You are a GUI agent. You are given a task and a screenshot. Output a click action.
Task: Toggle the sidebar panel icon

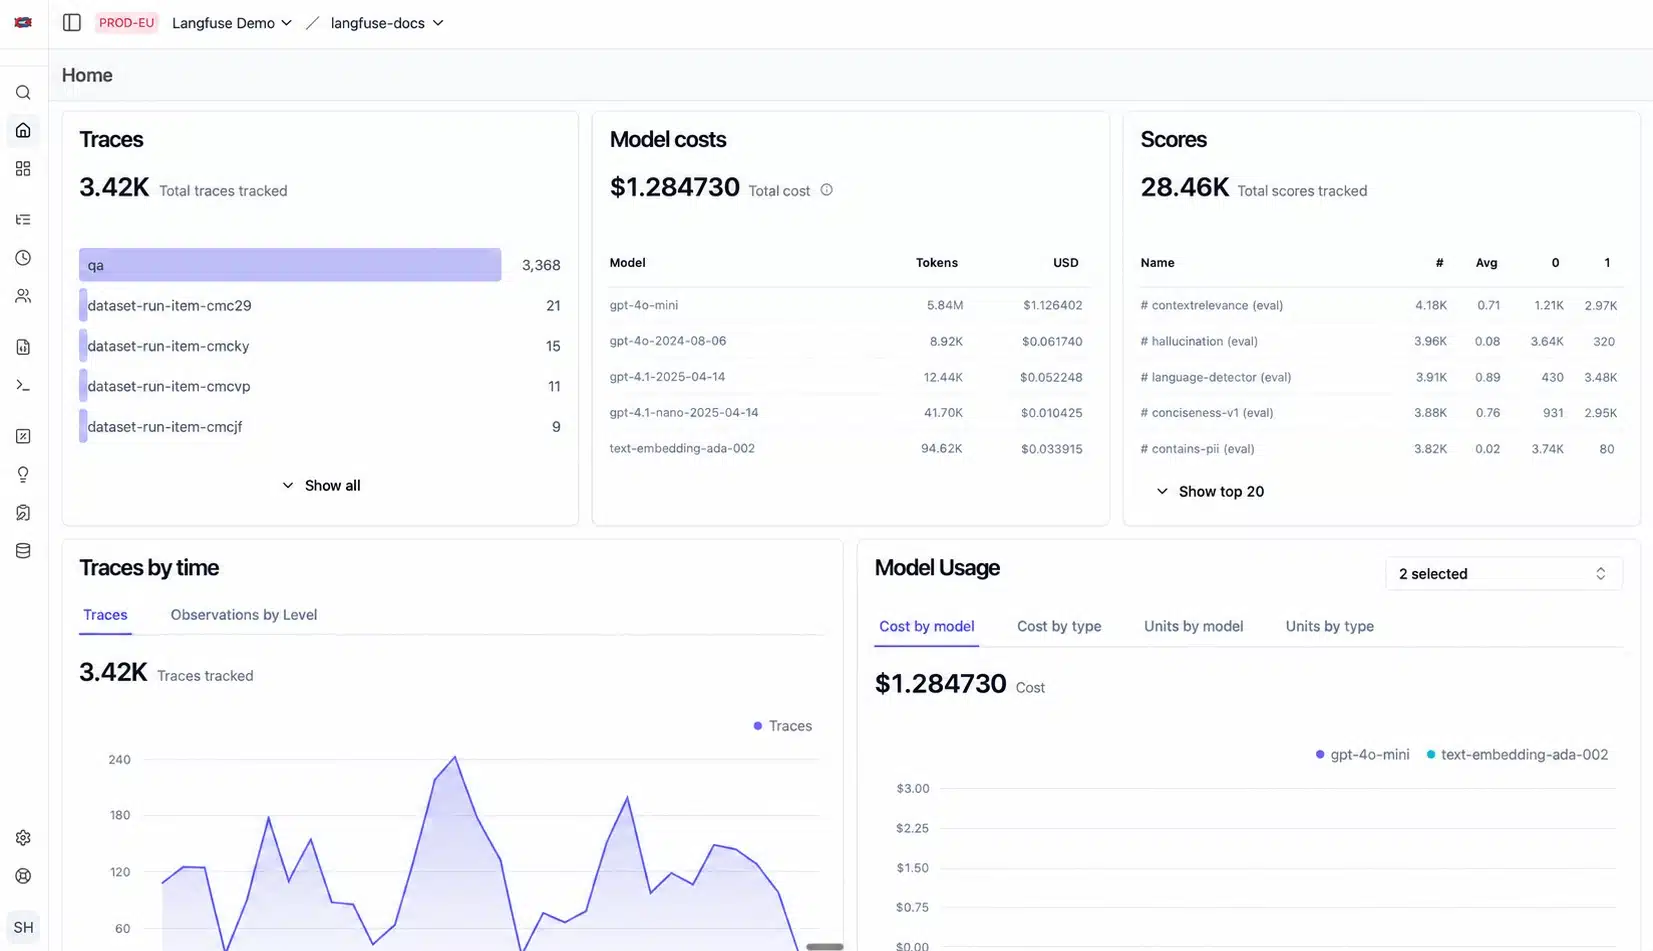[72, 22]
